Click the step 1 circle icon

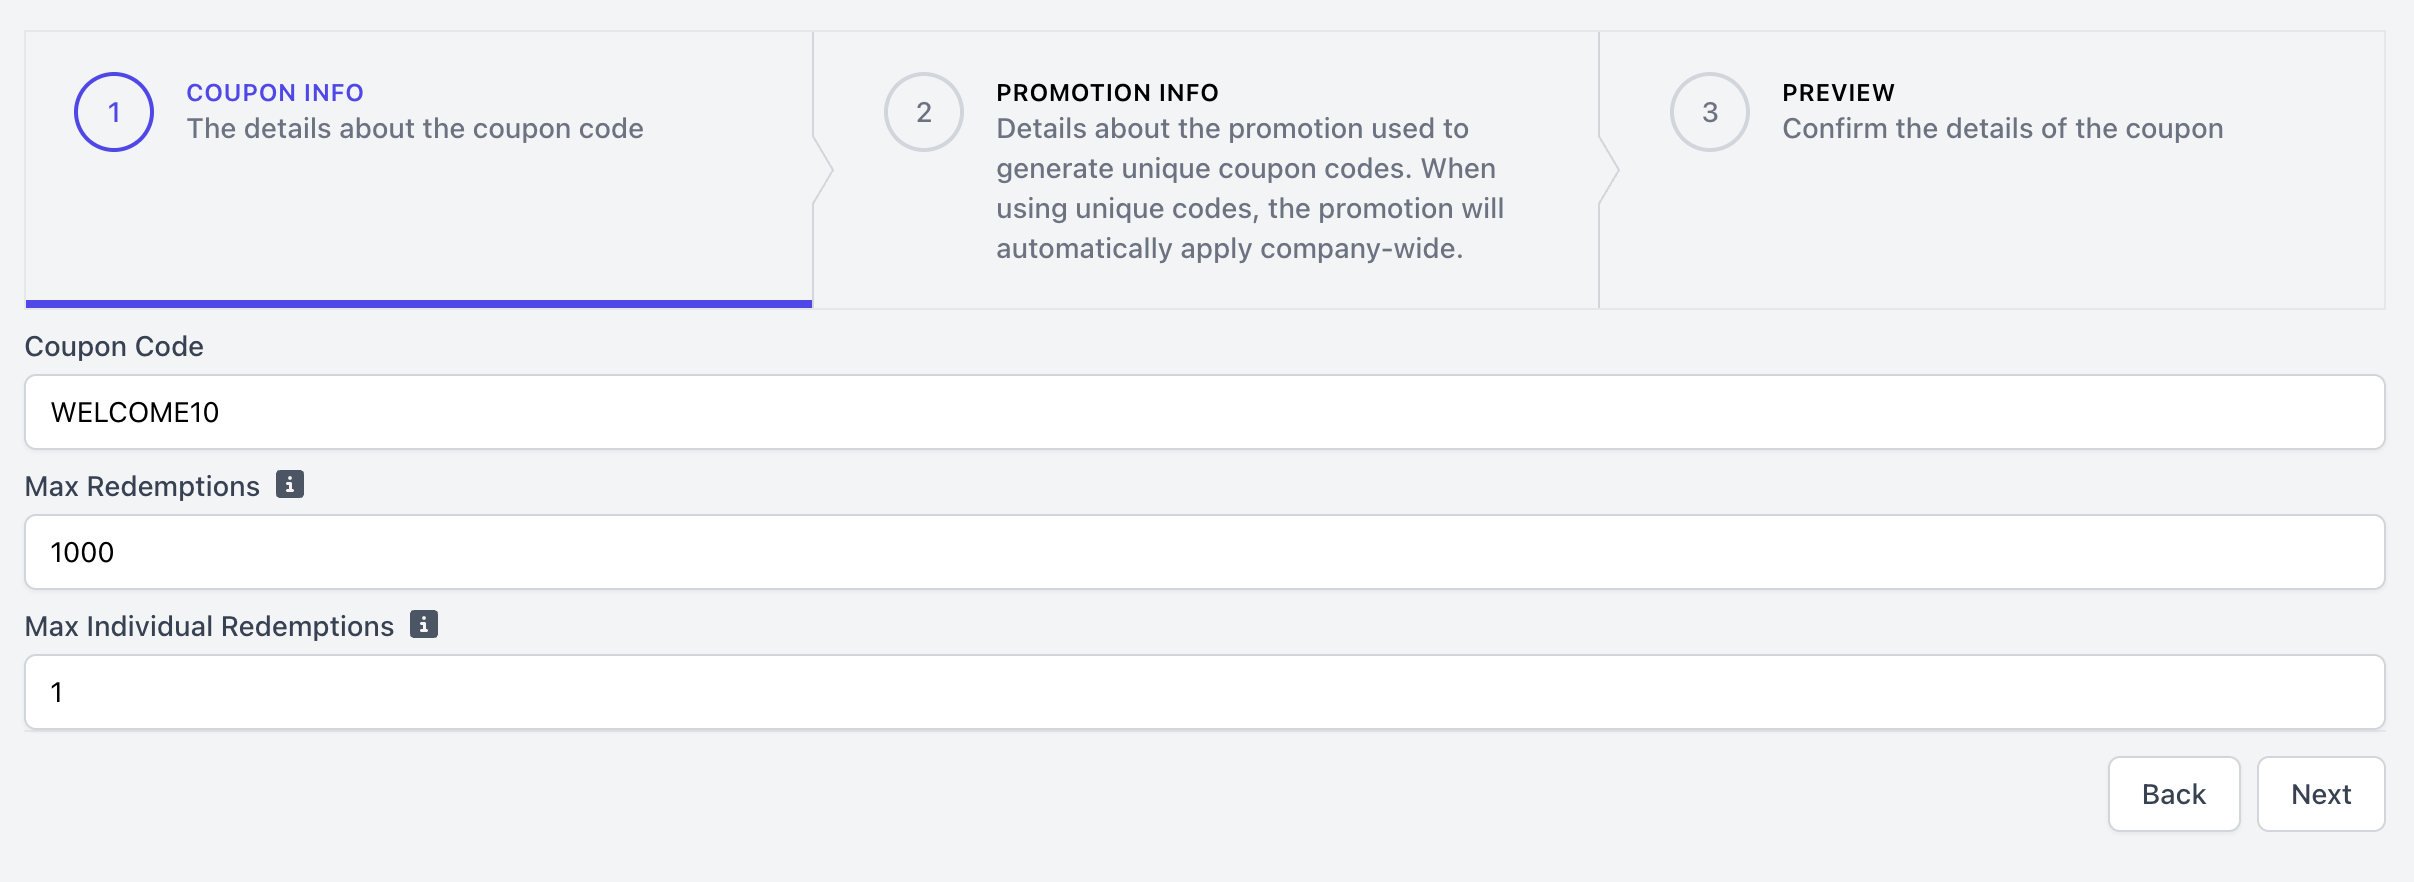114,112
